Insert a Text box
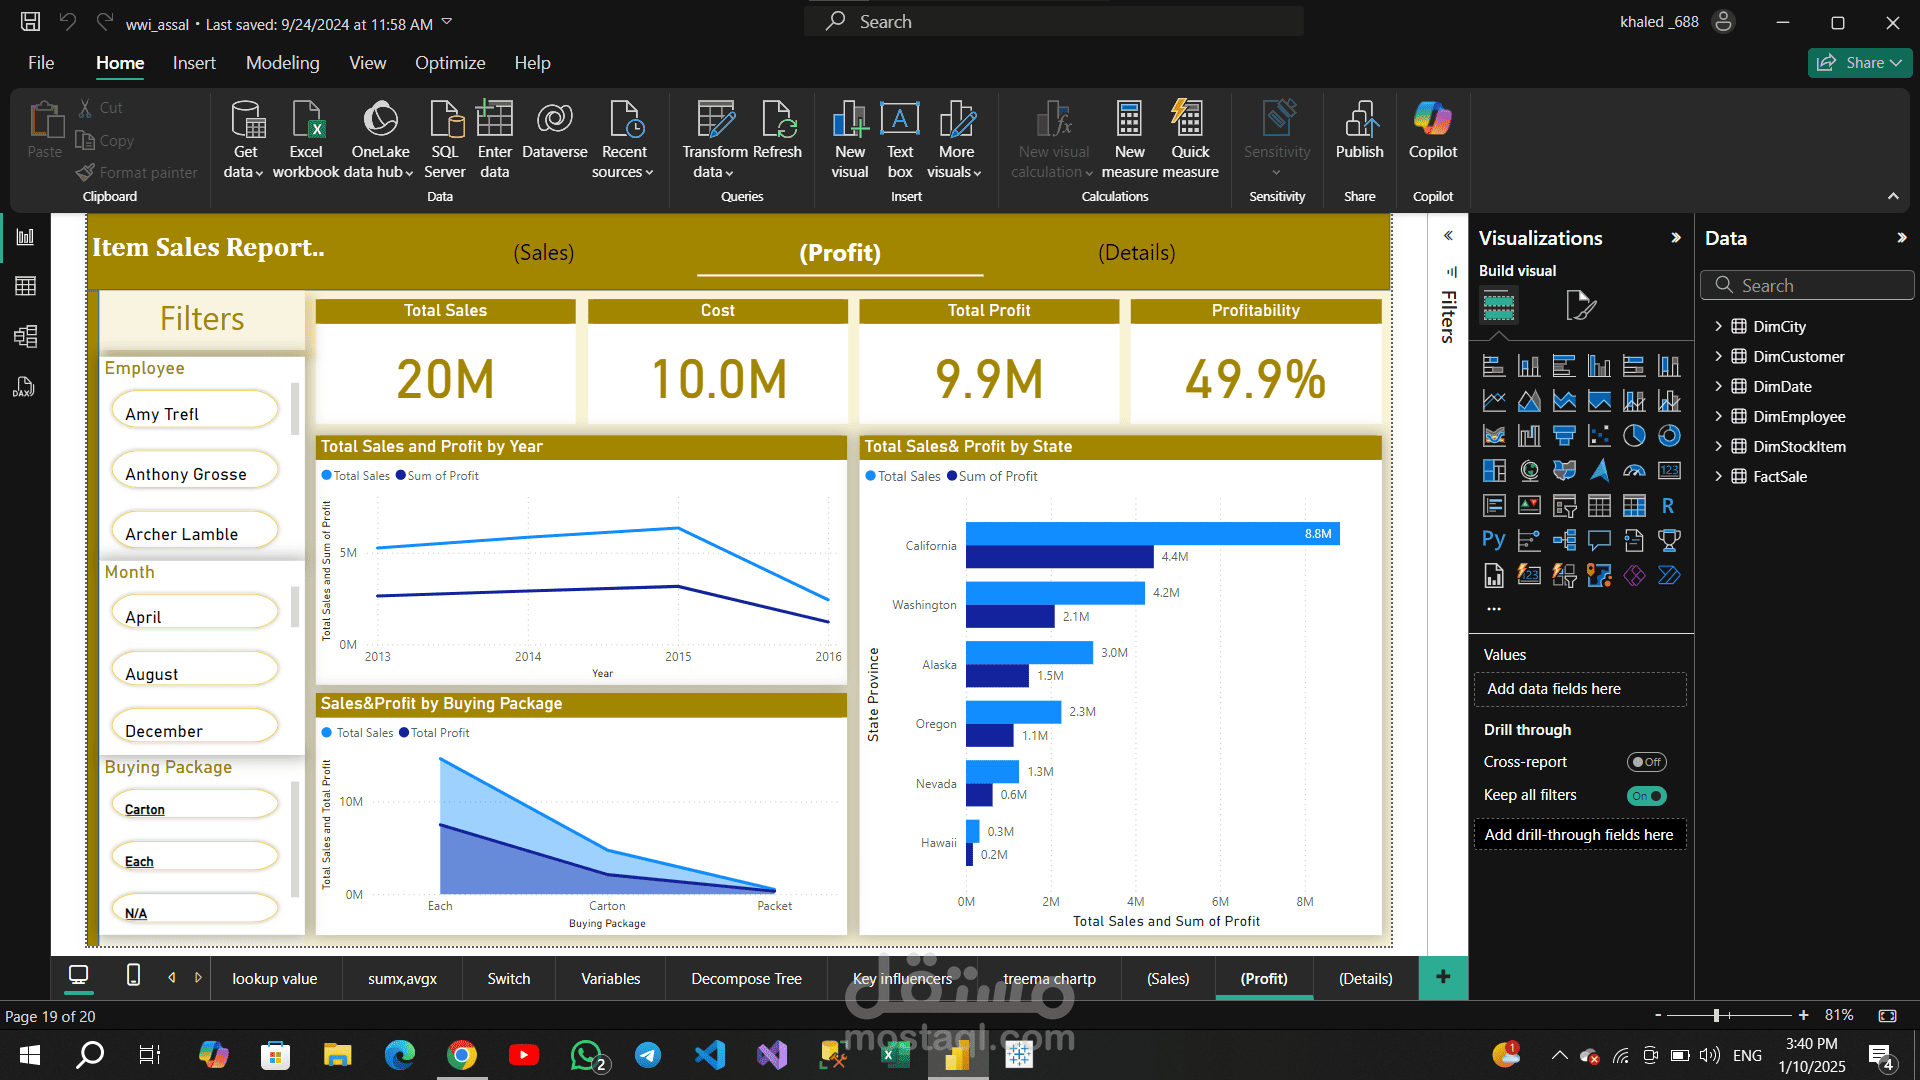 pos(900,139)
